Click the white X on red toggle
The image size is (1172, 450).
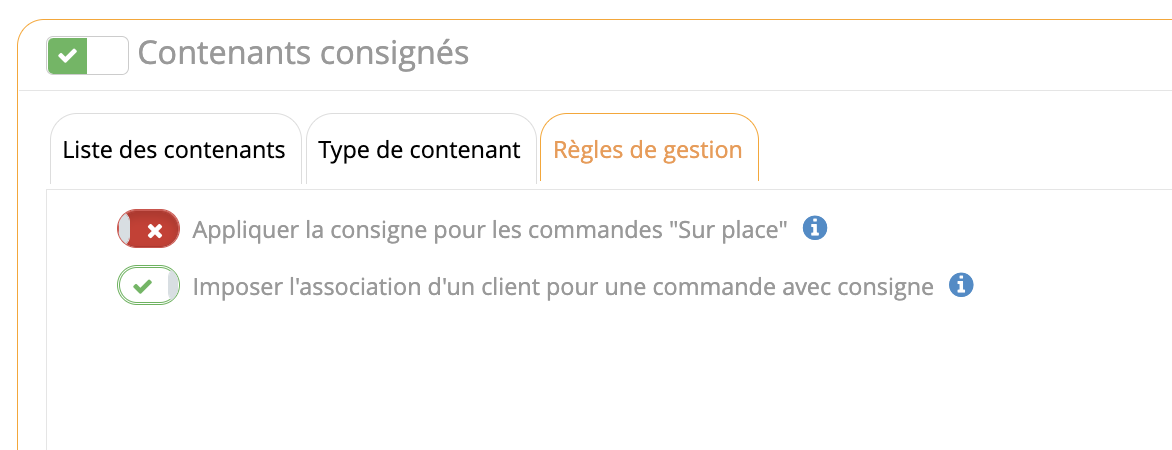coord(155,230)
